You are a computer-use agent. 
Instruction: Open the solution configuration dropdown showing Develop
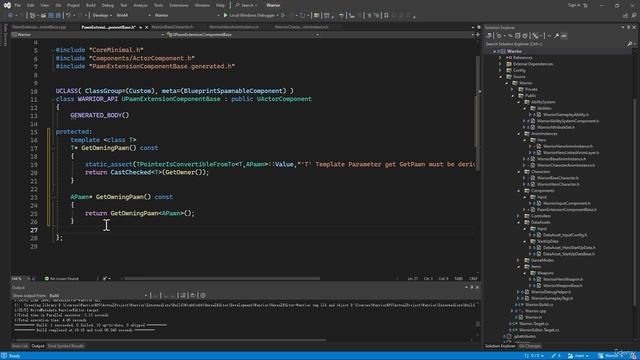pos(101,16)
